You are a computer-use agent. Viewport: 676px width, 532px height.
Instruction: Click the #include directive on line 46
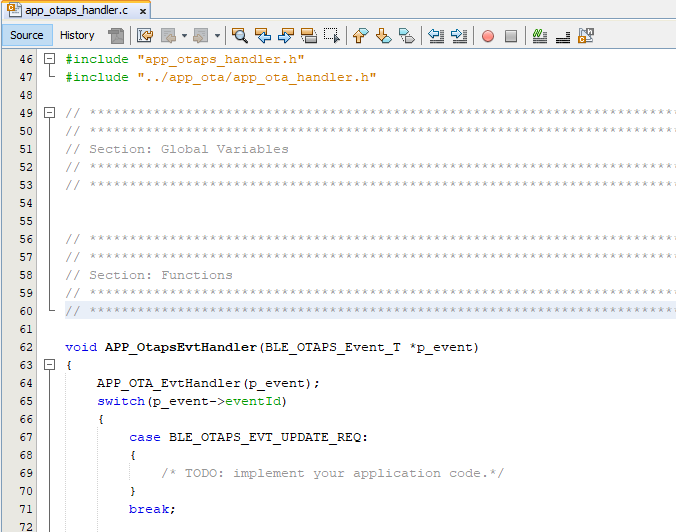point(97,59)
